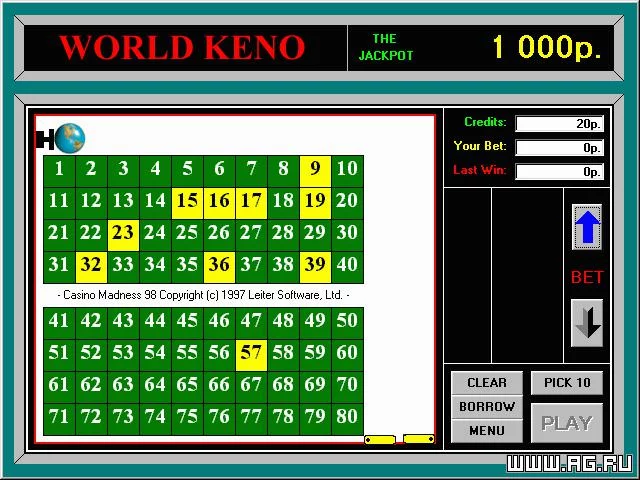640x480 pixels.
Task: Click the BORROW button
Action: click(x=487, y=407)
